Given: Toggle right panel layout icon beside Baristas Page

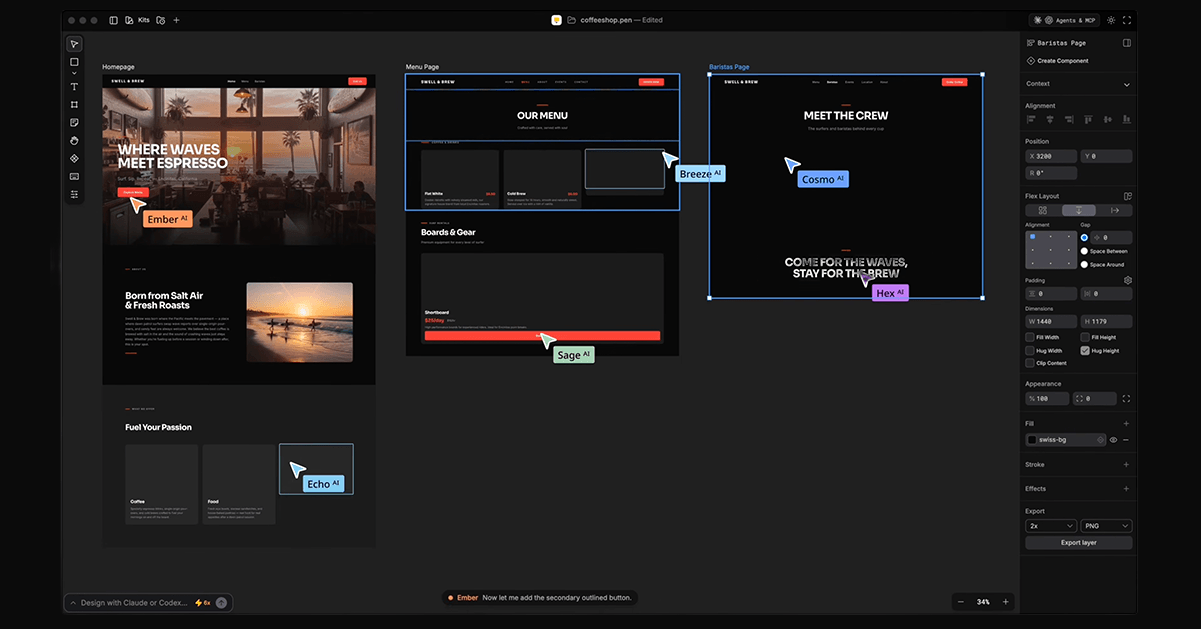Looking at the screenshot, I should [1127, 43].
